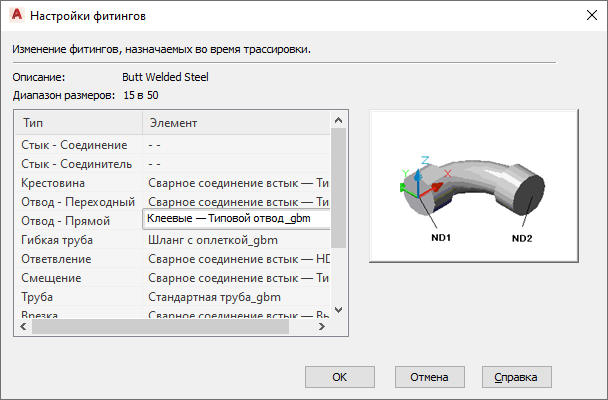The image size is (608, 400).
Task: Select the Стык - Соединение row
Action: (x=75, y=146)
